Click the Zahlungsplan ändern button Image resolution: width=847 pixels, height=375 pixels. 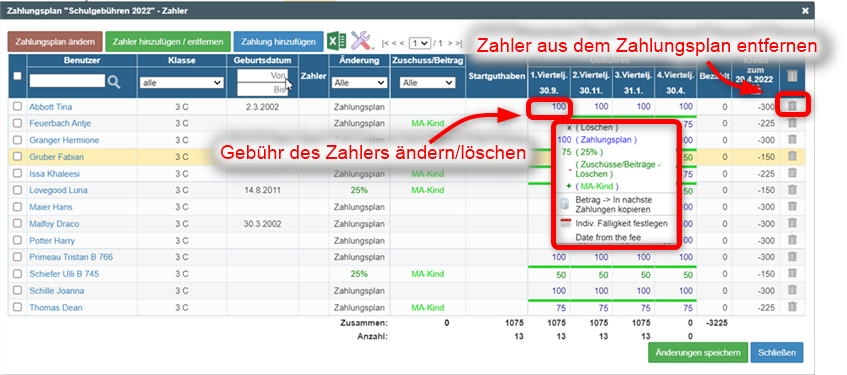click(55, 41)
